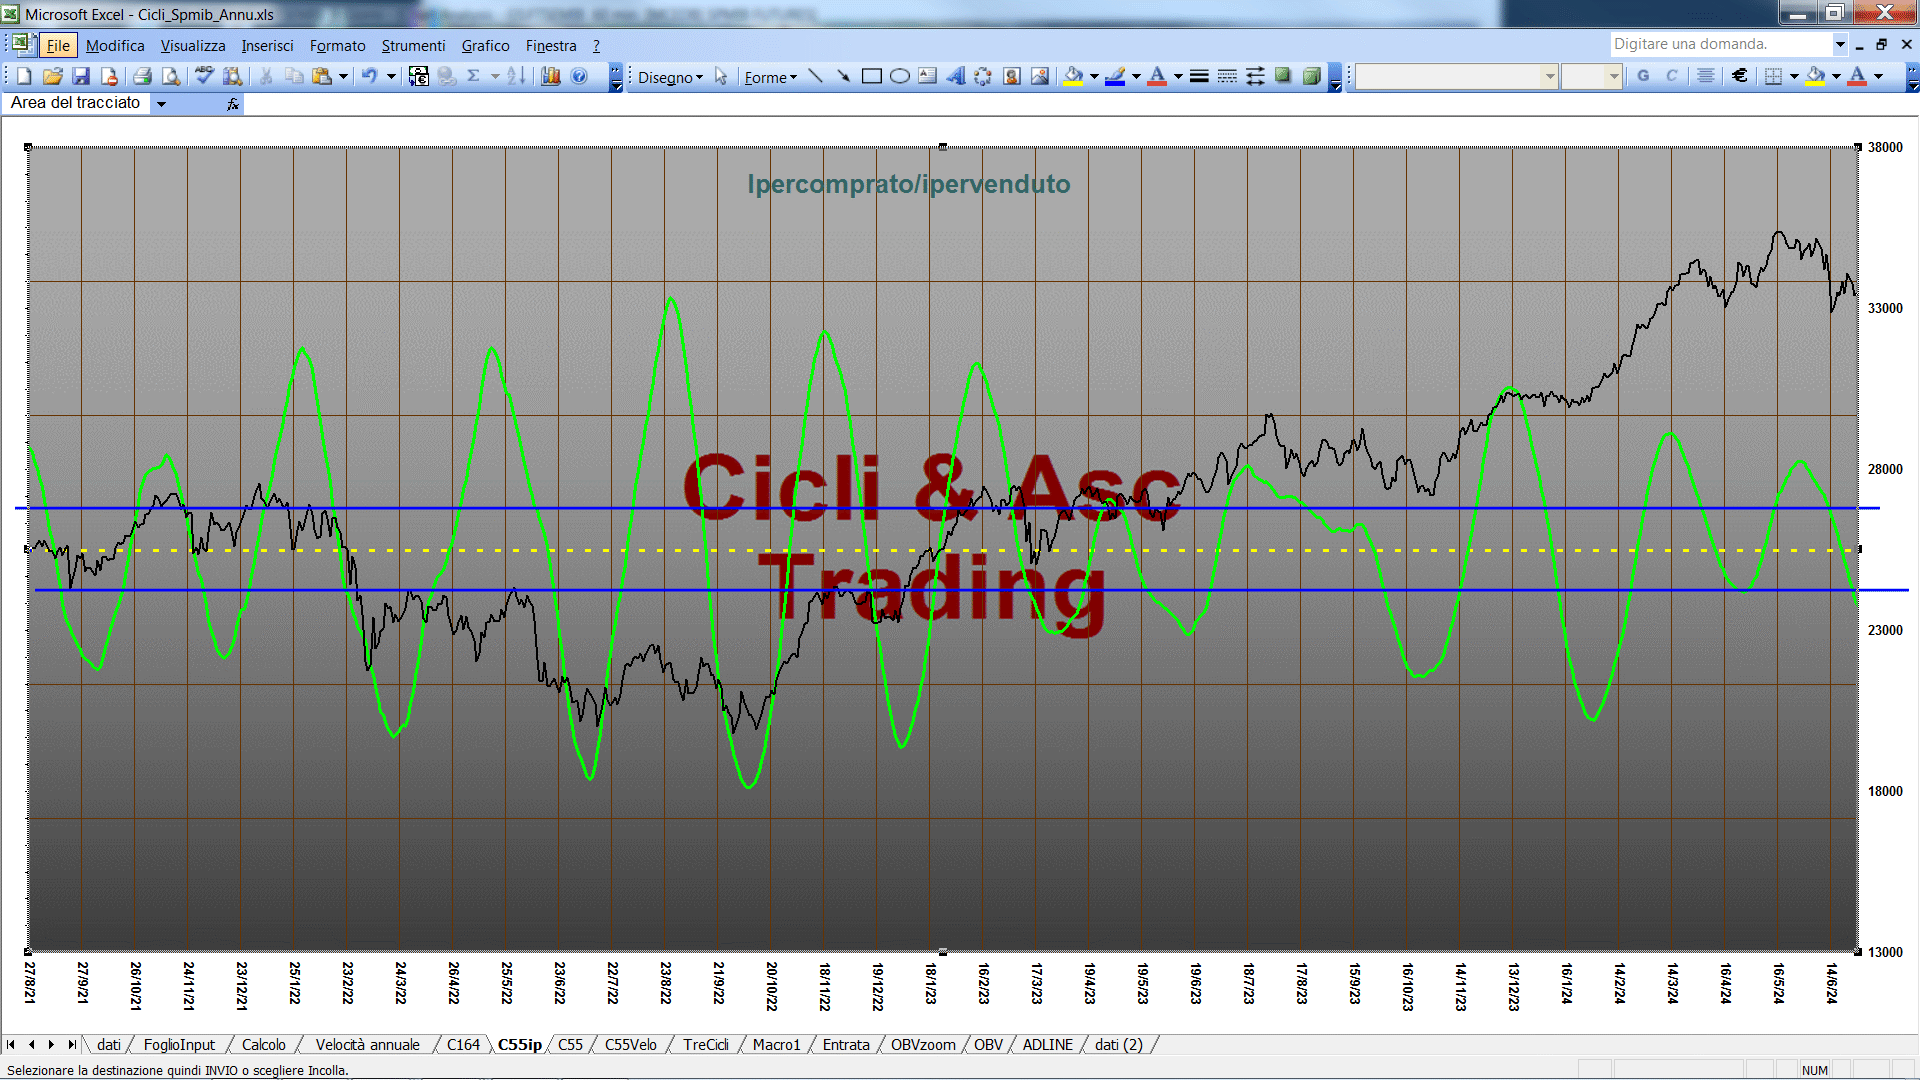Viewport: 1920px width, 1080px height.
Task: Apply shadow style to object
Action: [x=1283, y=76]
